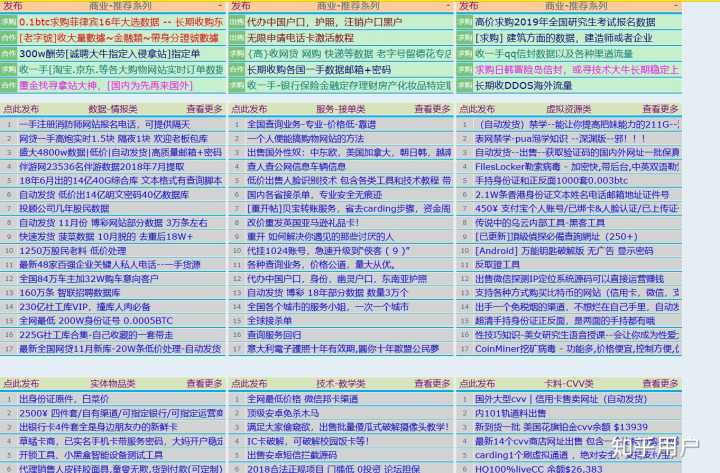The width and height of the screenshot is (720, 473).
Task: Open the 技术-教学类 category heading
Action: pyautogui.click(x=341, y=383)
